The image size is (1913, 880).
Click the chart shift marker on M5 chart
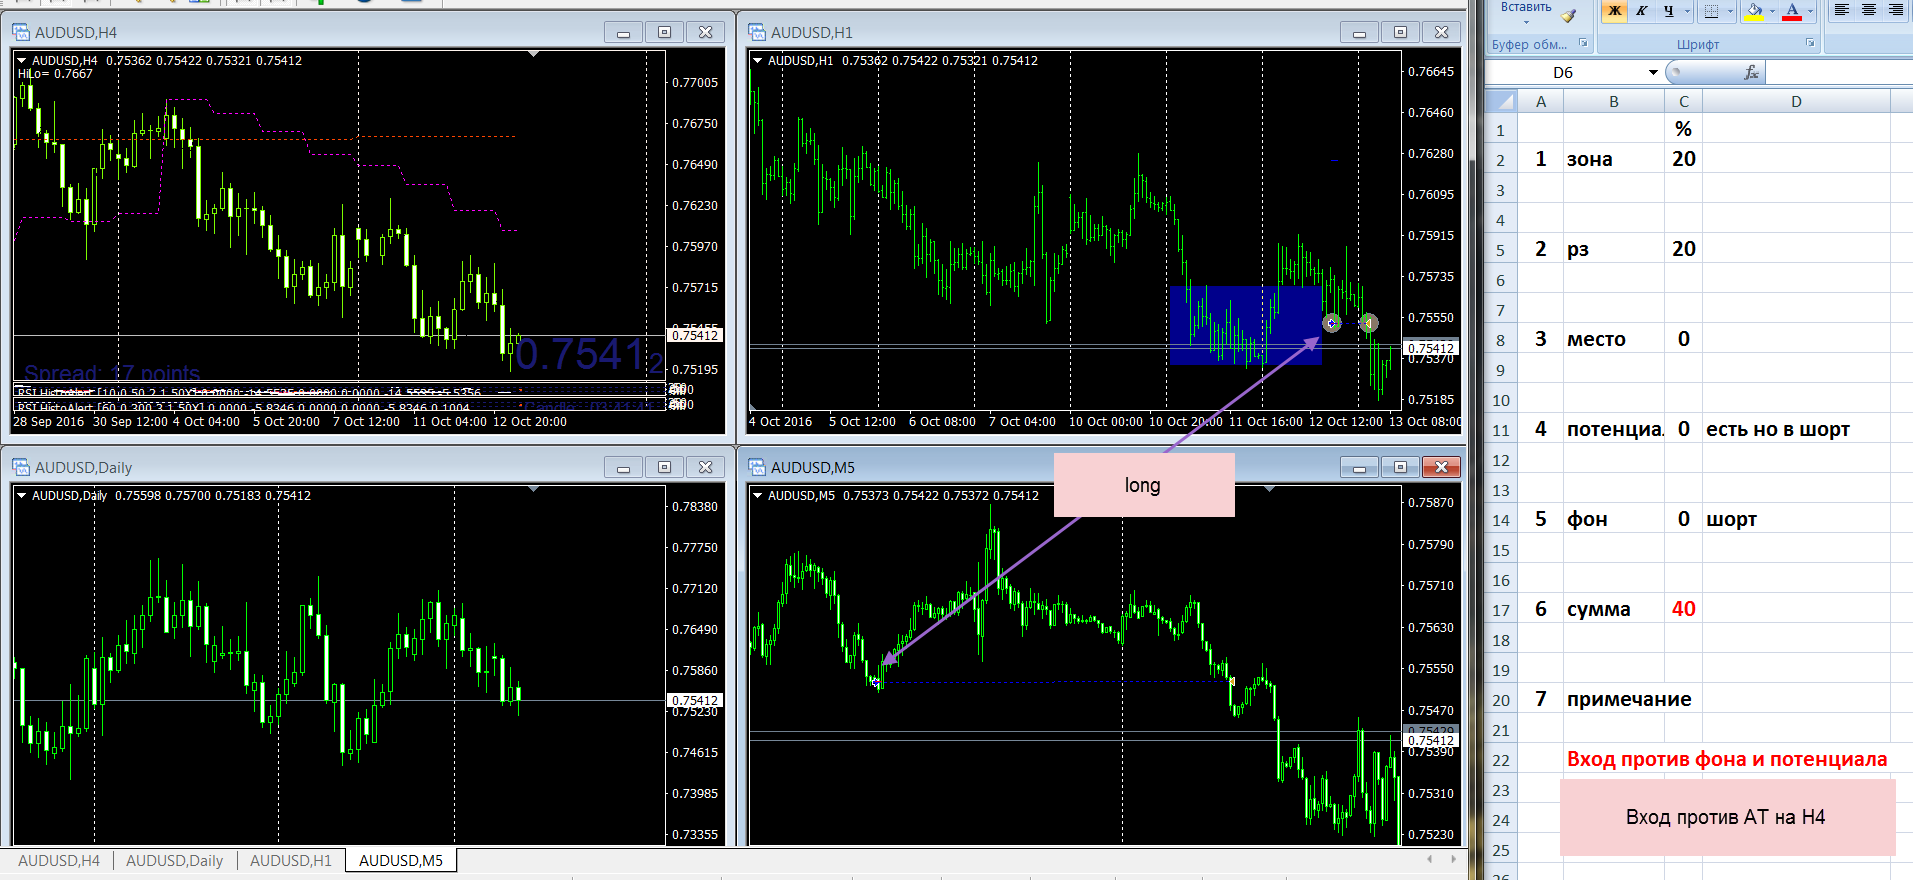(1269, 489)
